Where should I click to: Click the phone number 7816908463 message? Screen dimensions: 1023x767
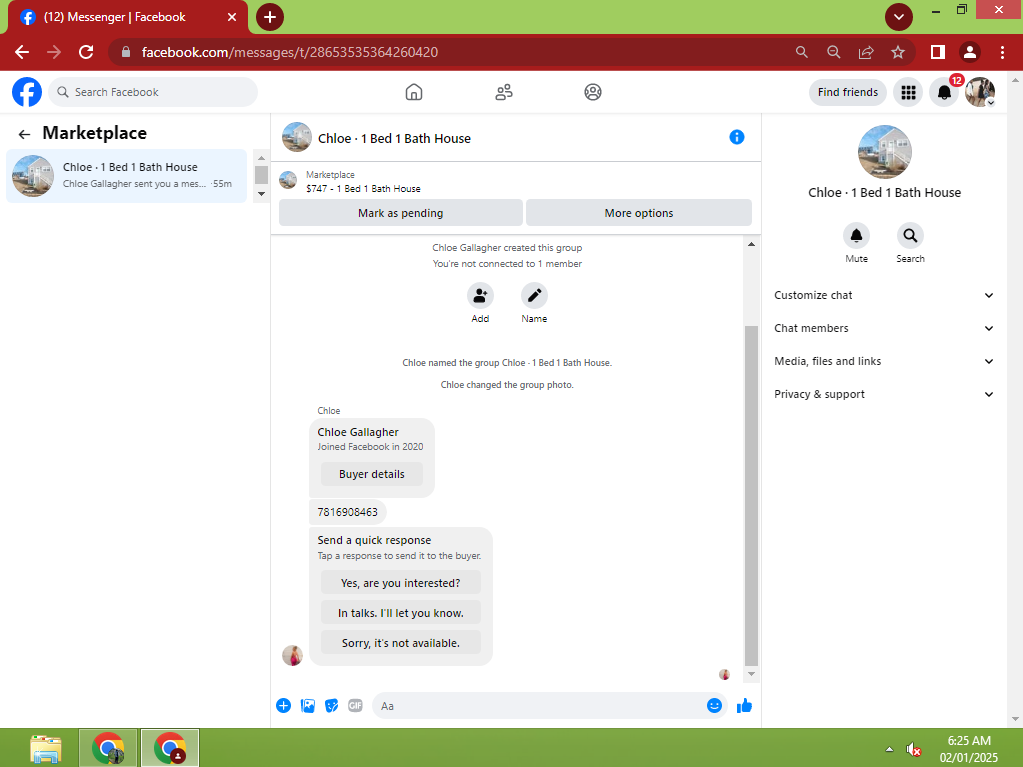tap(348, 512)
